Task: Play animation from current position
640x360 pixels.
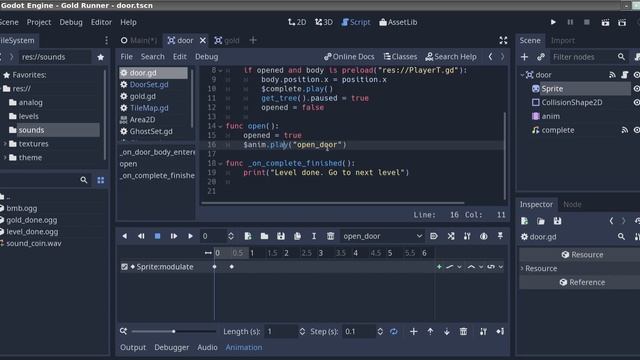Action: (x=190, y=236)
